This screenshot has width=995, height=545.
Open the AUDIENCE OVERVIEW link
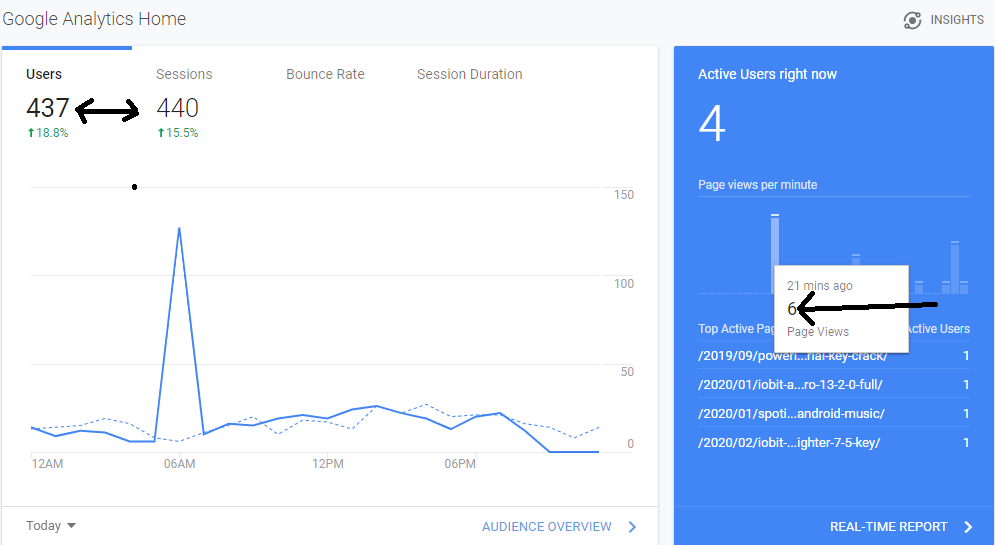tap(546, 527)
